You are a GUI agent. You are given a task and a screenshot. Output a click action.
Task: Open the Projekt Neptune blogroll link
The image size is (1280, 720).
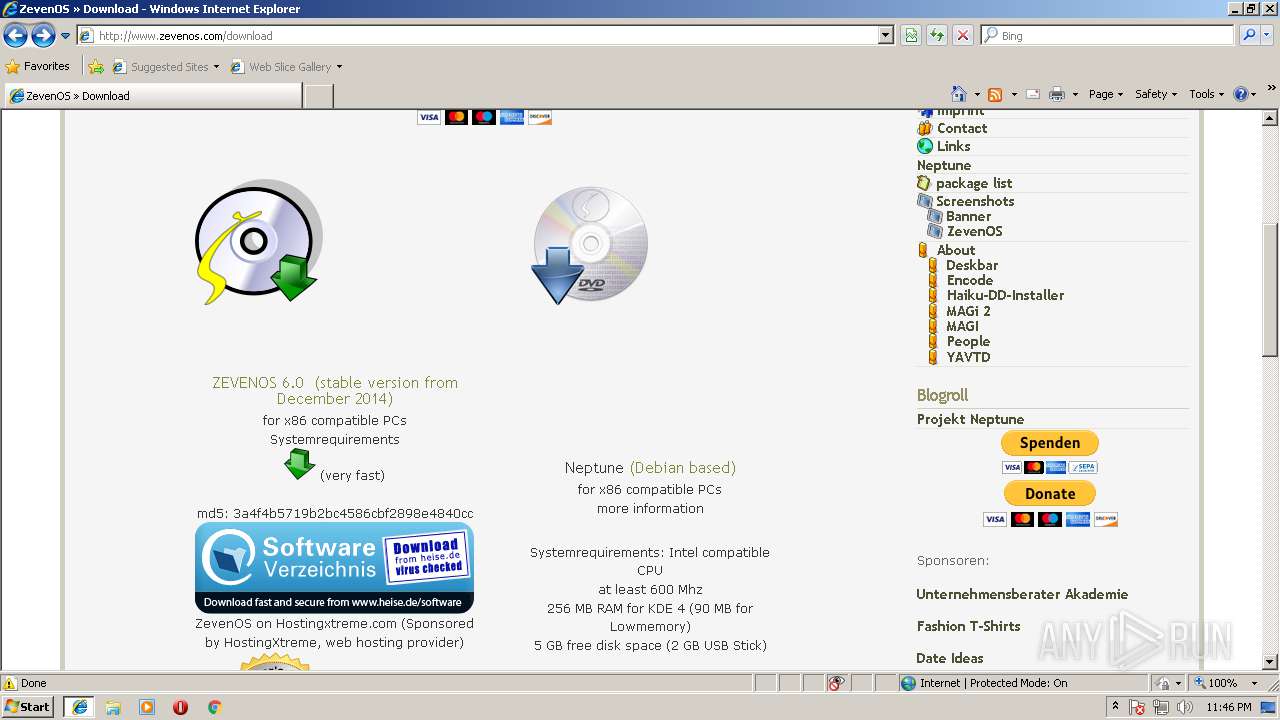click(x=970, y=419)
